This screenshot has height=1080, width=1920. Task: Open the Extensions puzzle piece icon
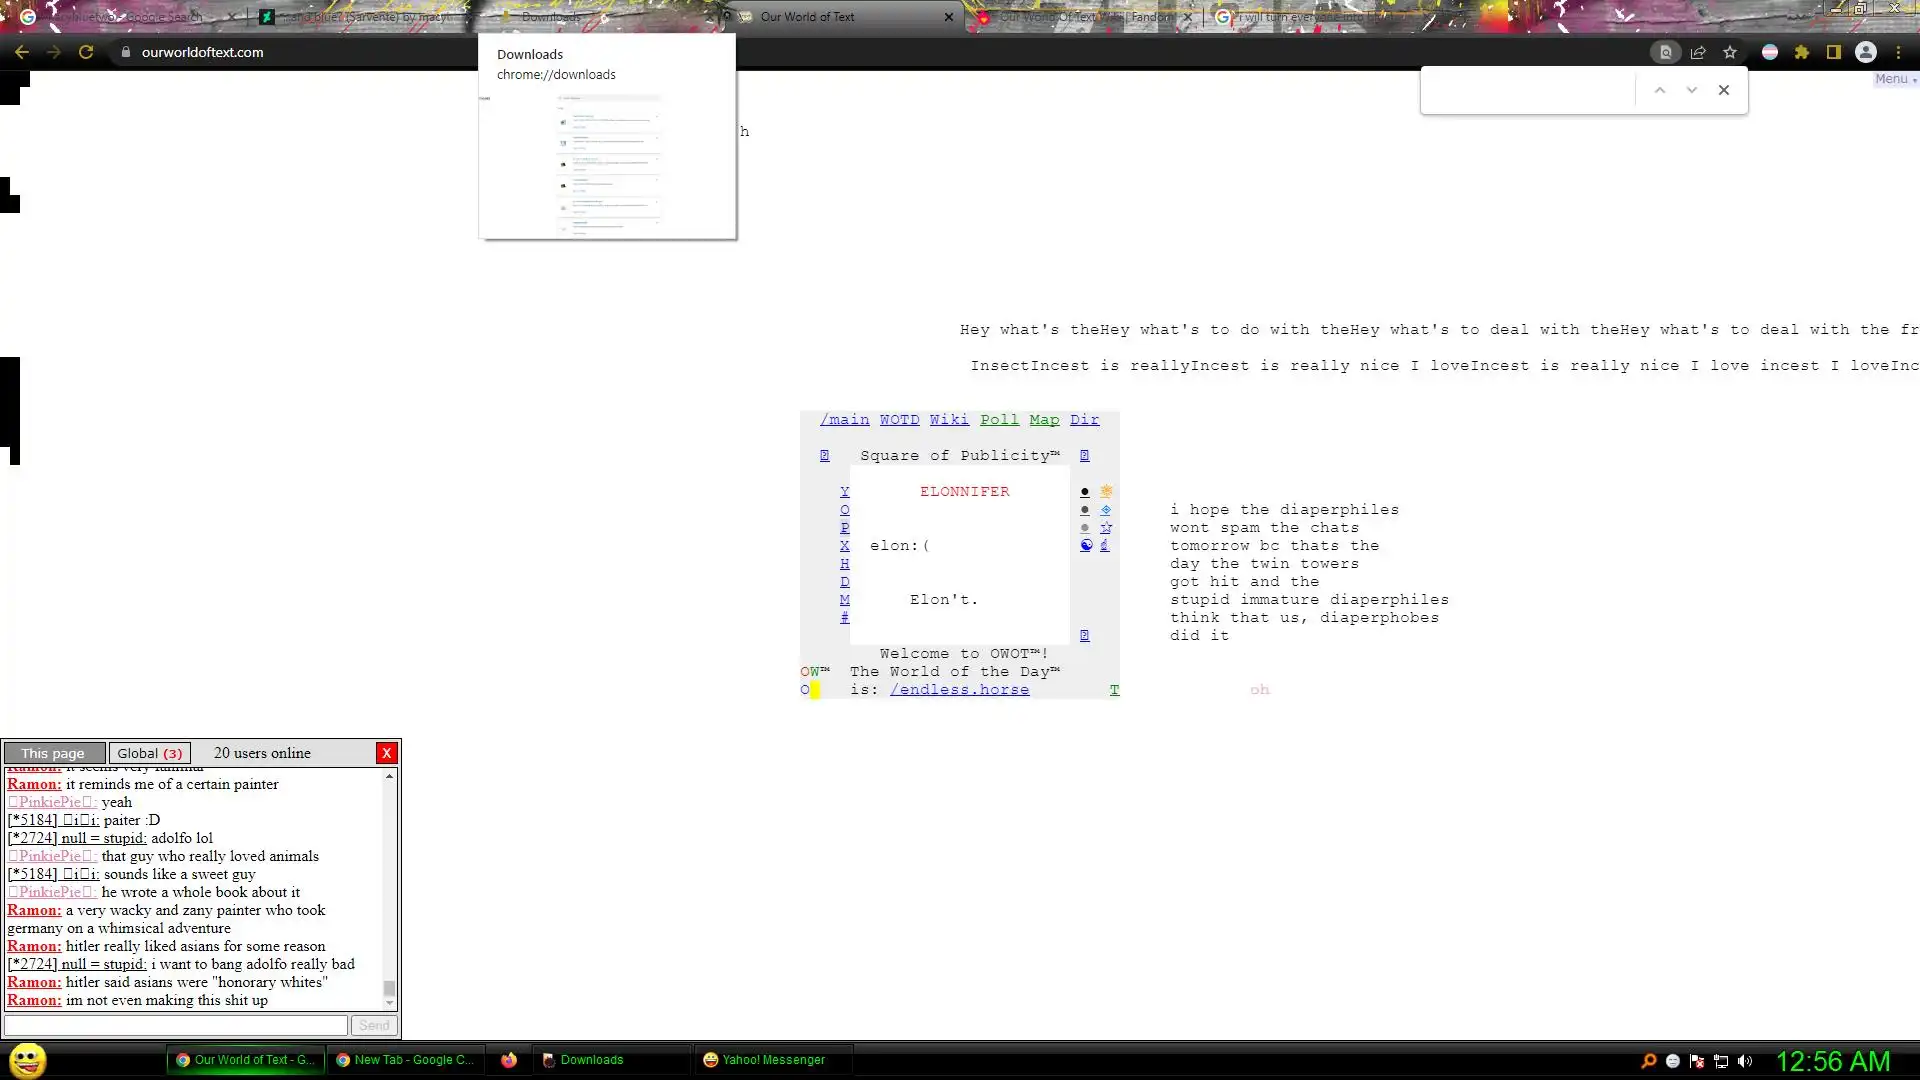(x=1802, y=52)
